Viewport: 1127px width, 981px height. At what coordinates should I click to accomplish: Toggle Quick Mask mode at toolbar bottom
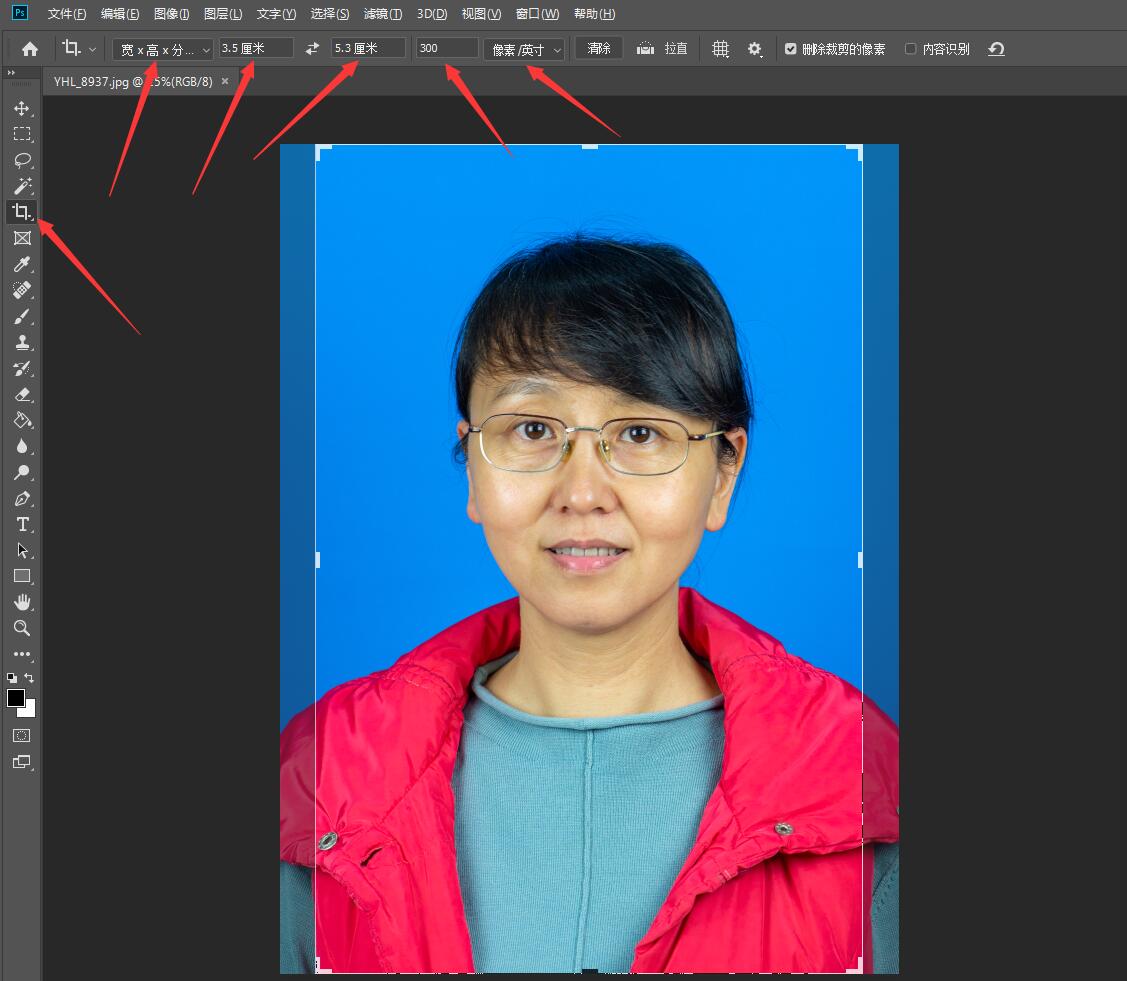point(21,735)
